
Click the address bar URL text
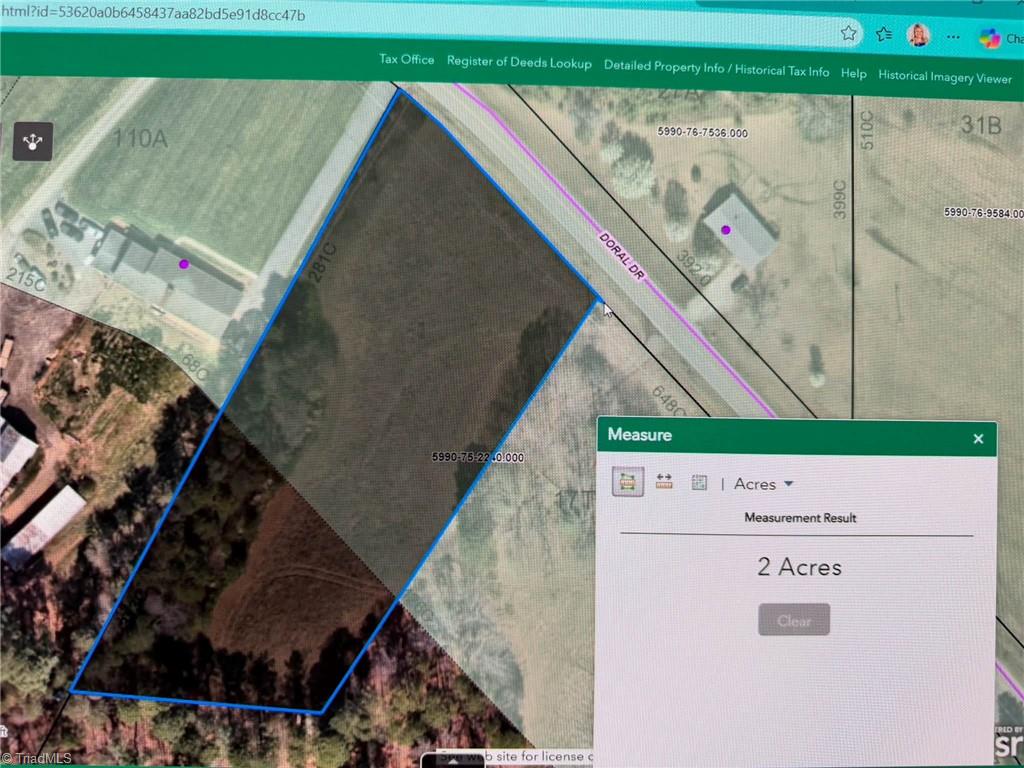(153, 13)
